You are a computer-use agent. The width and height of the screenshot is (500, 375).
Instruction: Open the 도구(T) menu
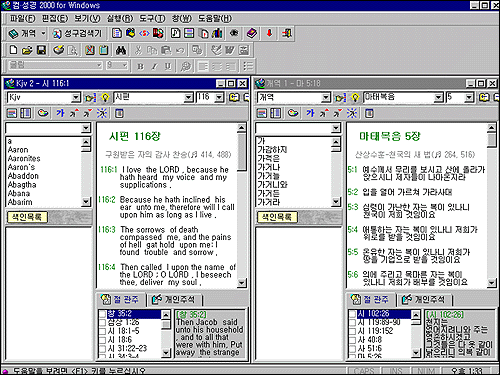pos(152,19)
